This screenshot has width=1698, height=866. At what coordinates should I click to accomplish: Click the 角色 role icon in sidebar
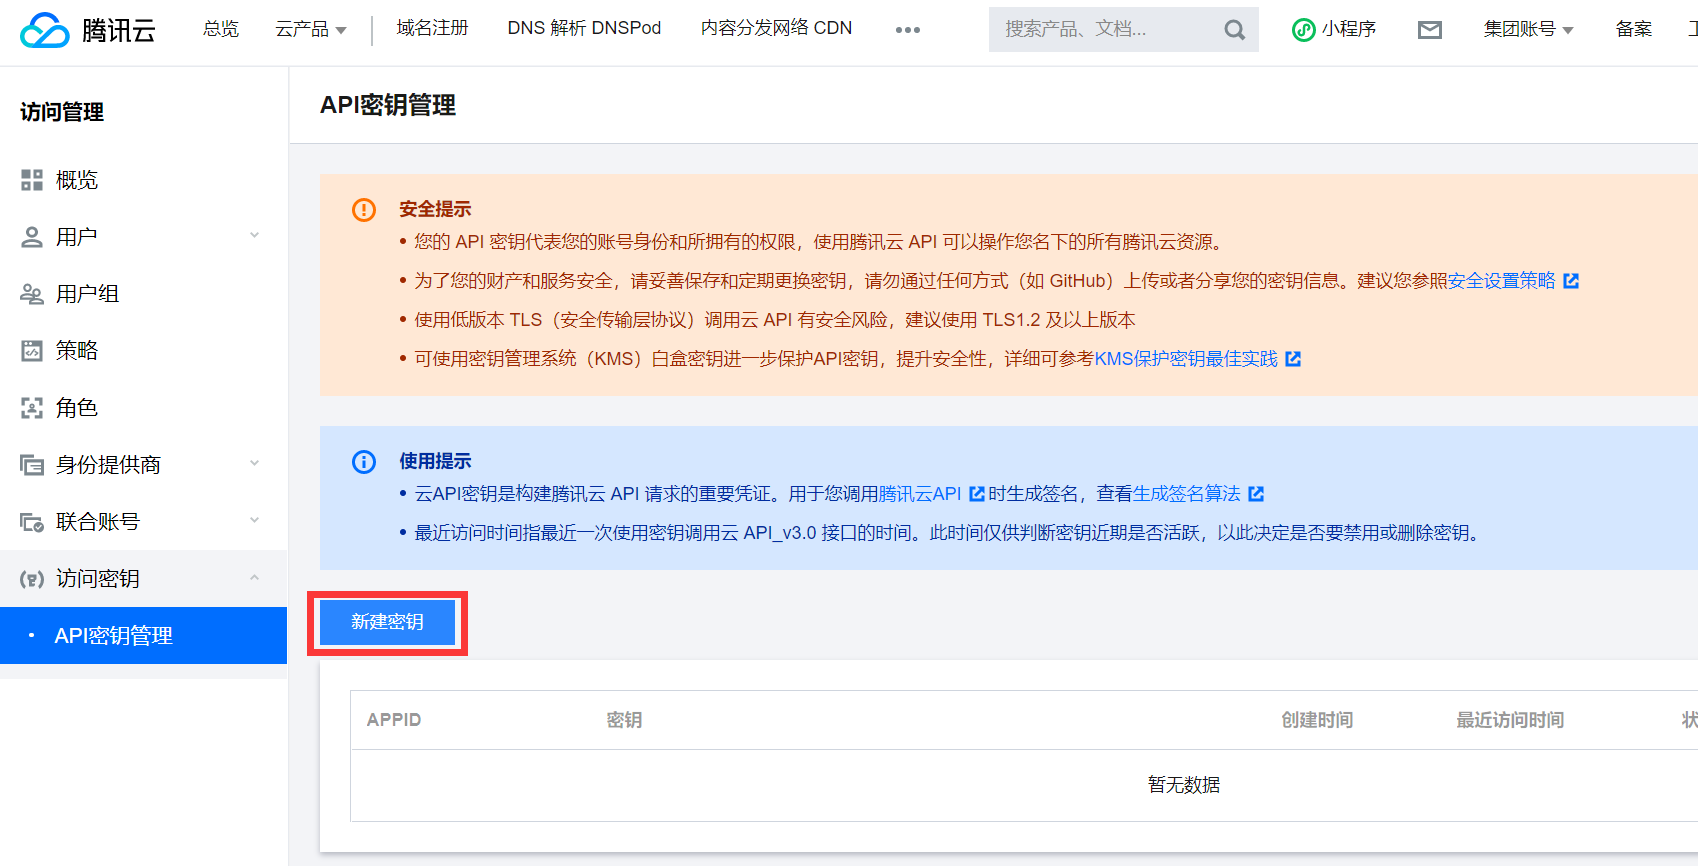(32, 408)
